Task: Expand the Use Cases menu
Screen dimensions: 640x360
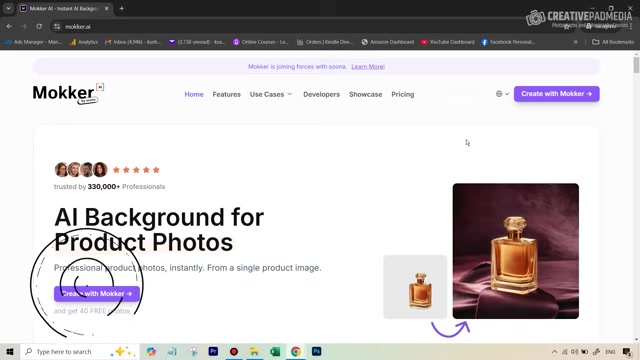Action: (x=271, y=94)
